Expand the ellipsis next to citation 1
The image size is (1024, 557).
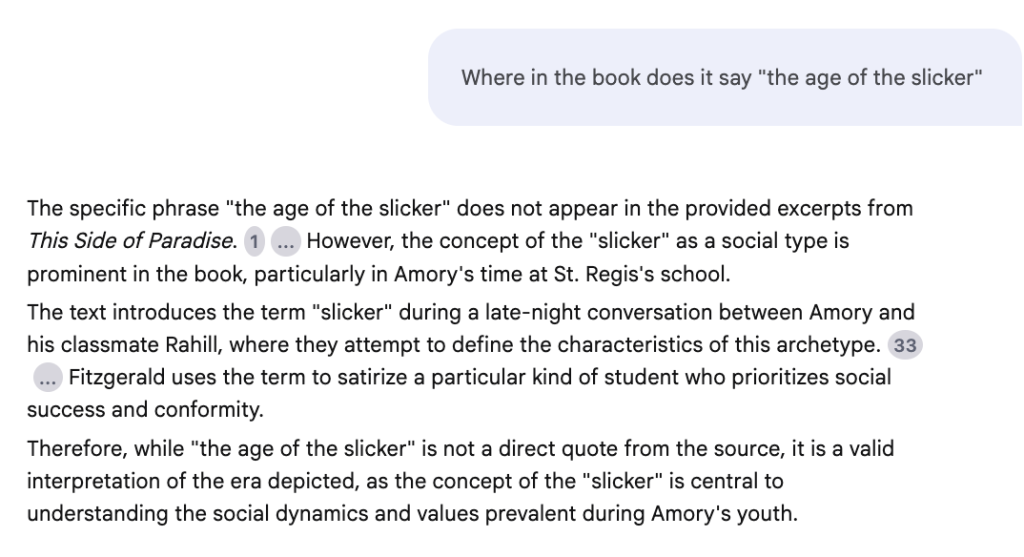tap(285, 242)
